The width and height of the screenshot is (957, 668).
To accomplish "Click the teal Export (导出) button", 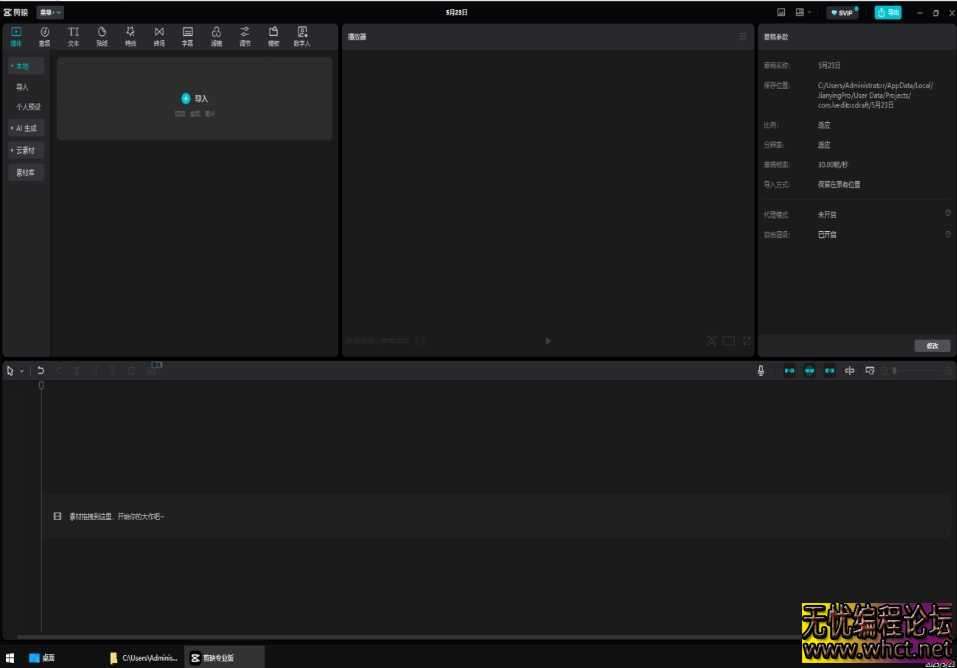I will [x=887, y=12].
